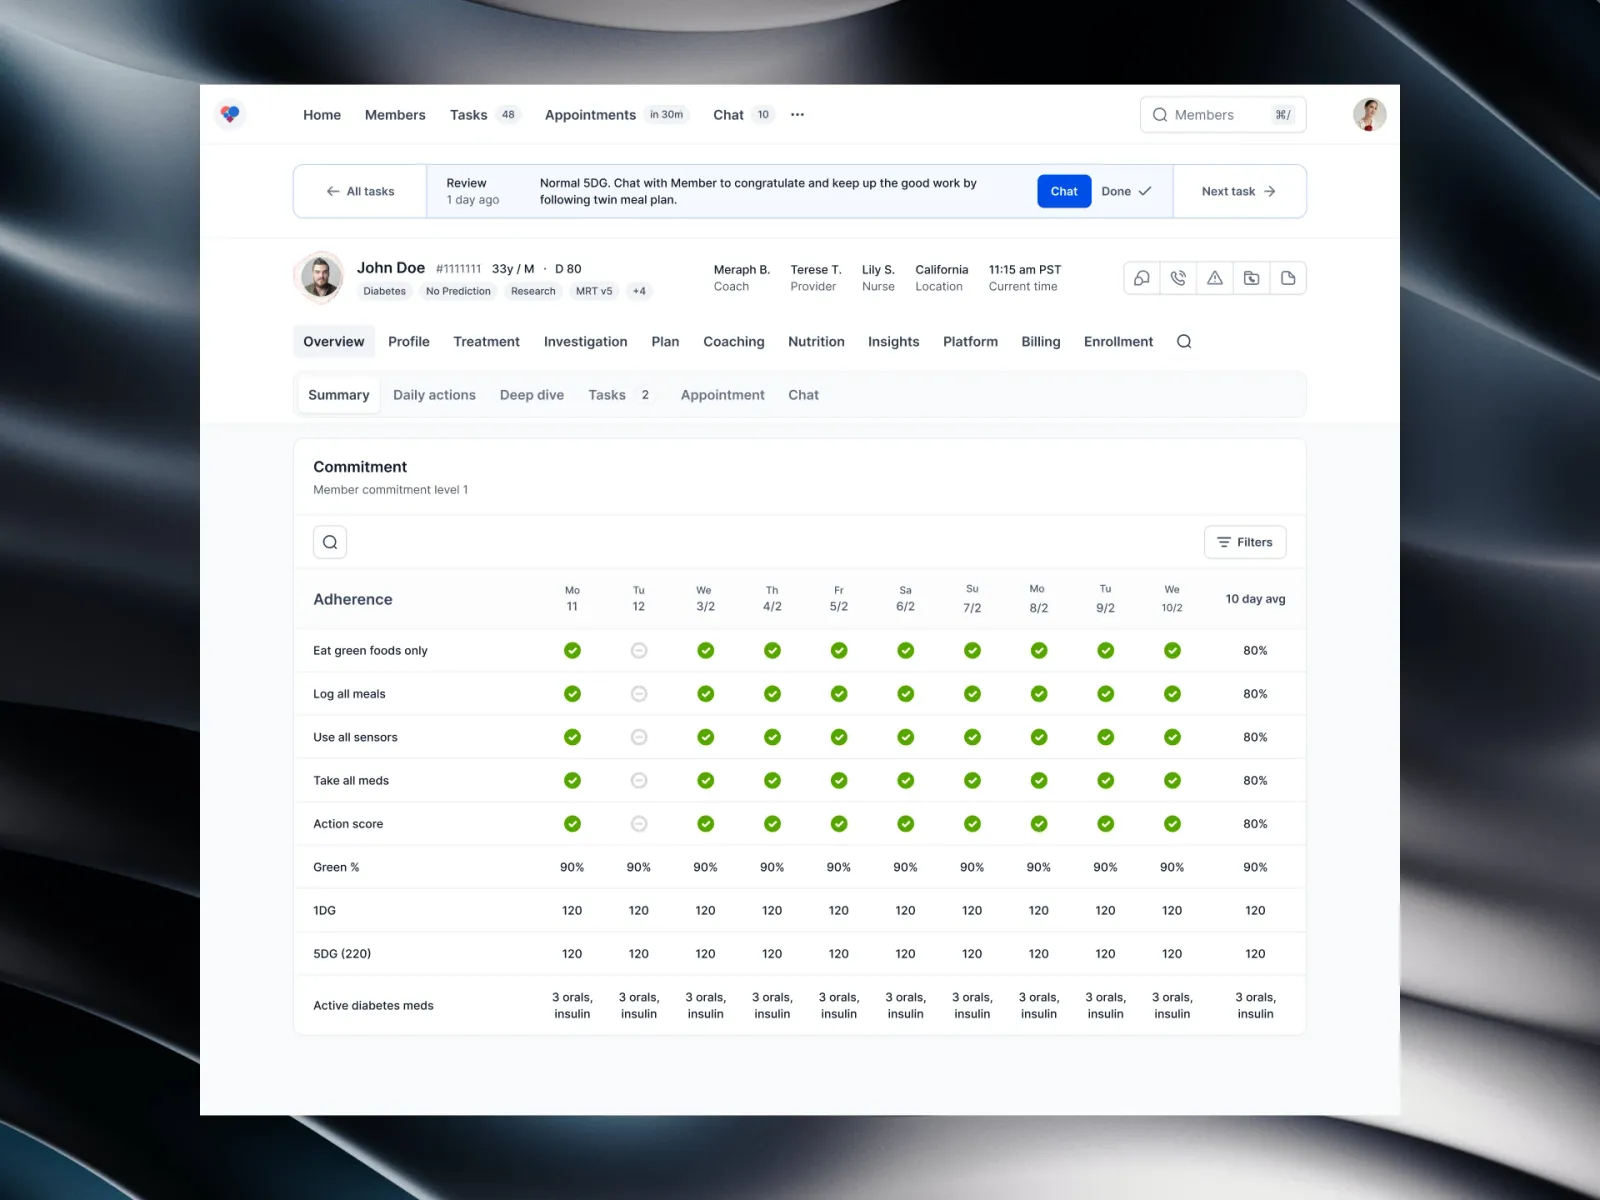Go back to All tasks
Image resolution: width=1600 pixels, height=1200 pixels.
360,191
